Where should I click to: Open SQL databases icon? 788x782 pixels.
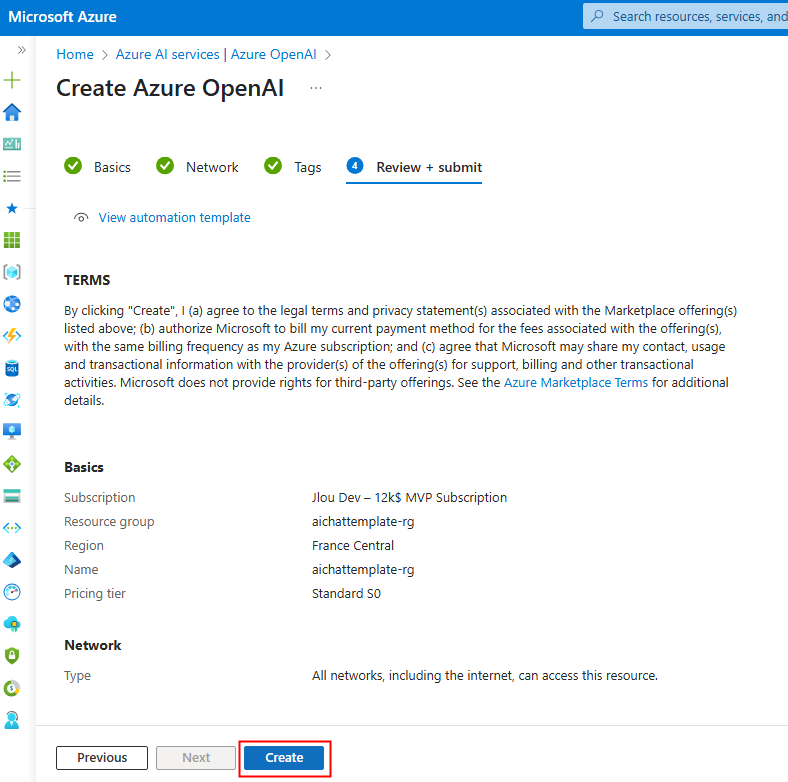12,368
